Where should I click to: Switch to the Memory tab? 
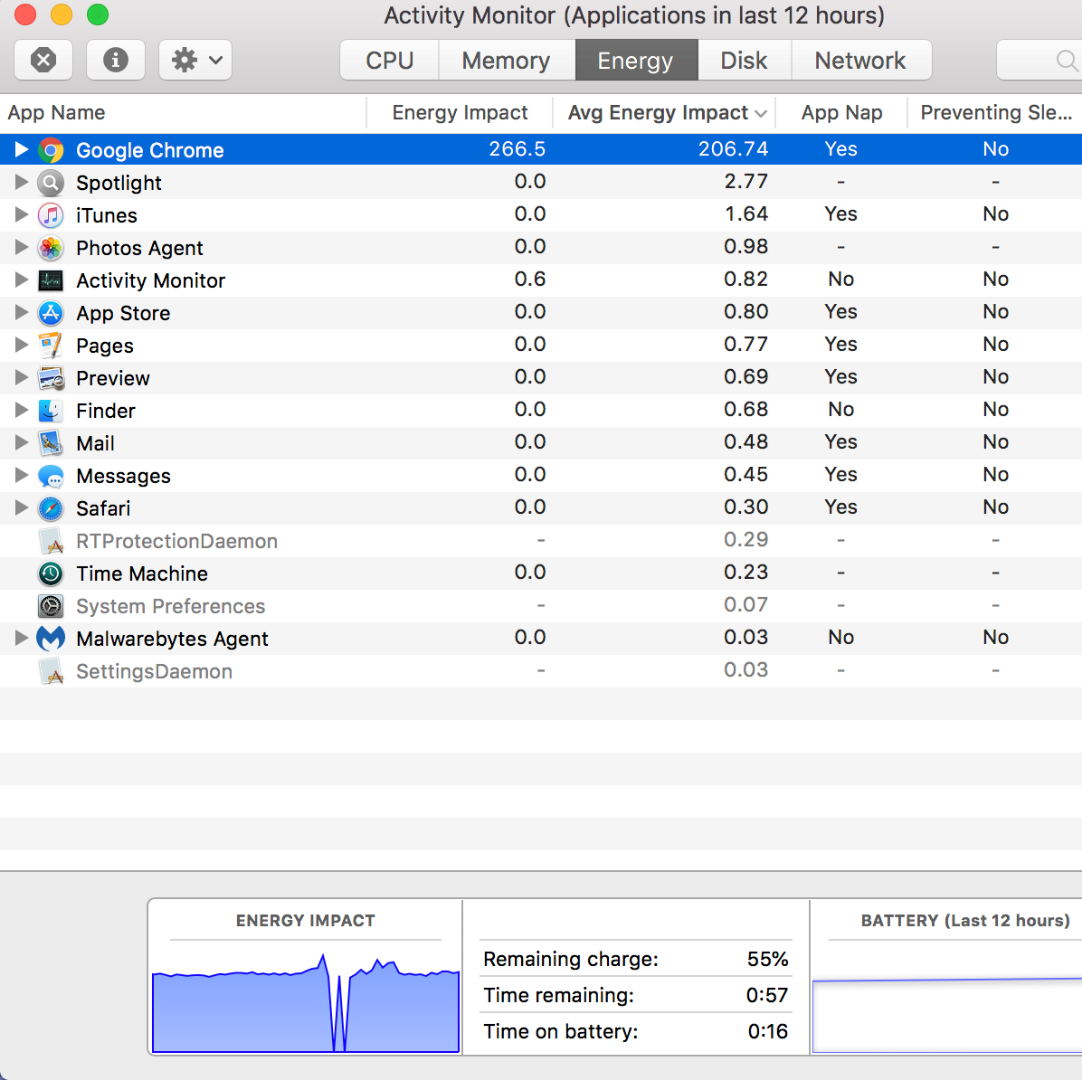click(x=505, y=60)
